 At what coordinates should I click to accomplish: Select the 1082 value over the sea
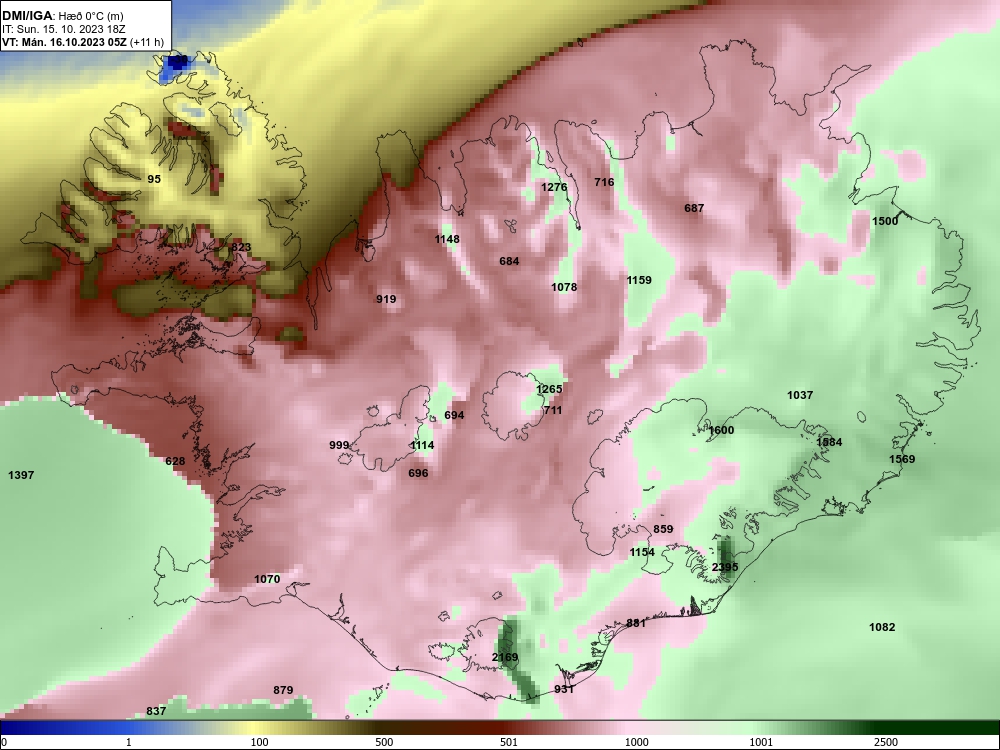click(882, 627)
